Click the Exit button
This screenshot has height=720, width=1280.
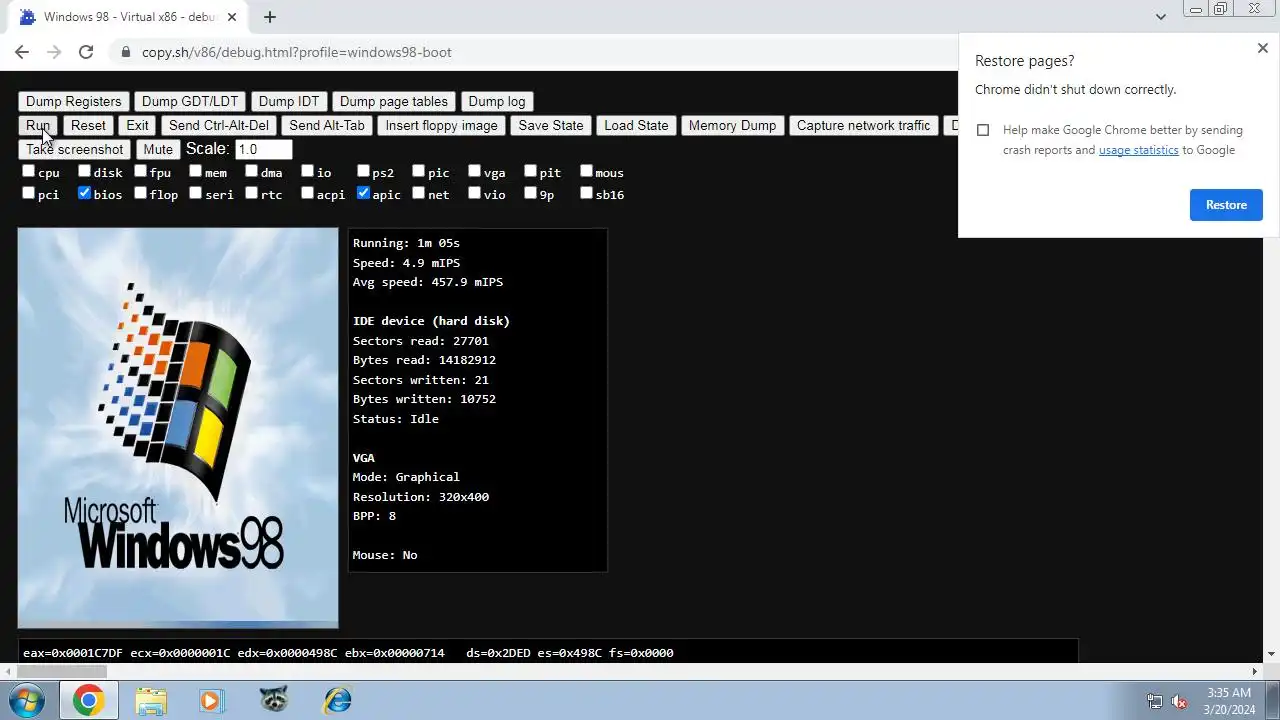click(x=137, y=125)
